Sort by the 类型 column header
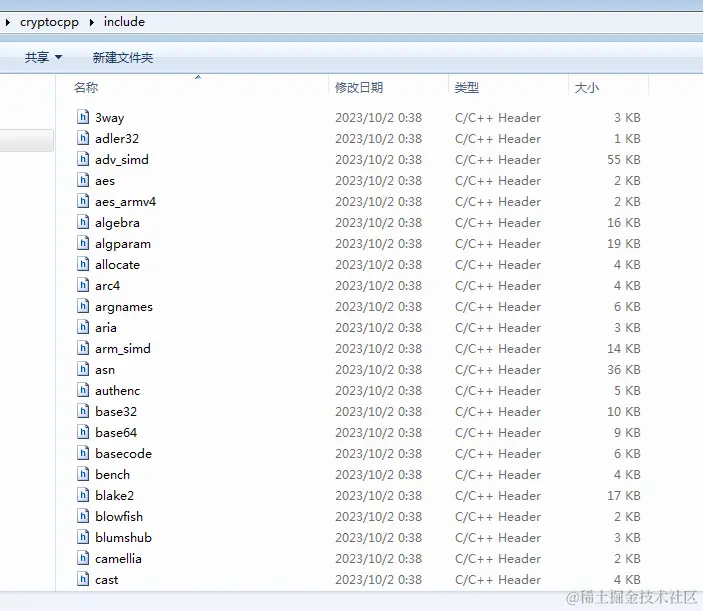 (467, 87)
